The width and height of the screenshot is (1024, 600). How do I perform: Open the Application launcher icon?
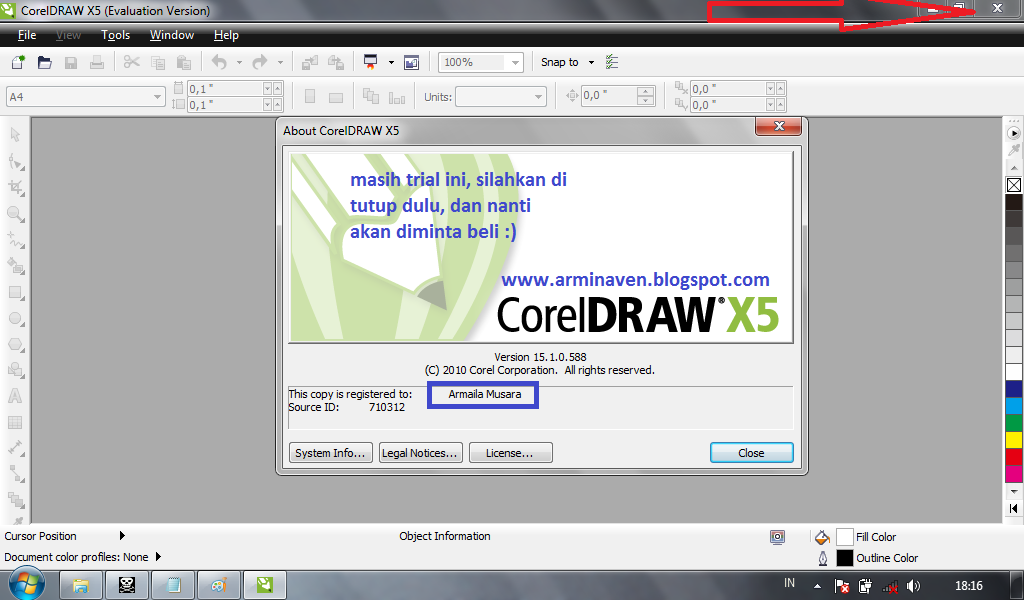click(x=370, y=62)
